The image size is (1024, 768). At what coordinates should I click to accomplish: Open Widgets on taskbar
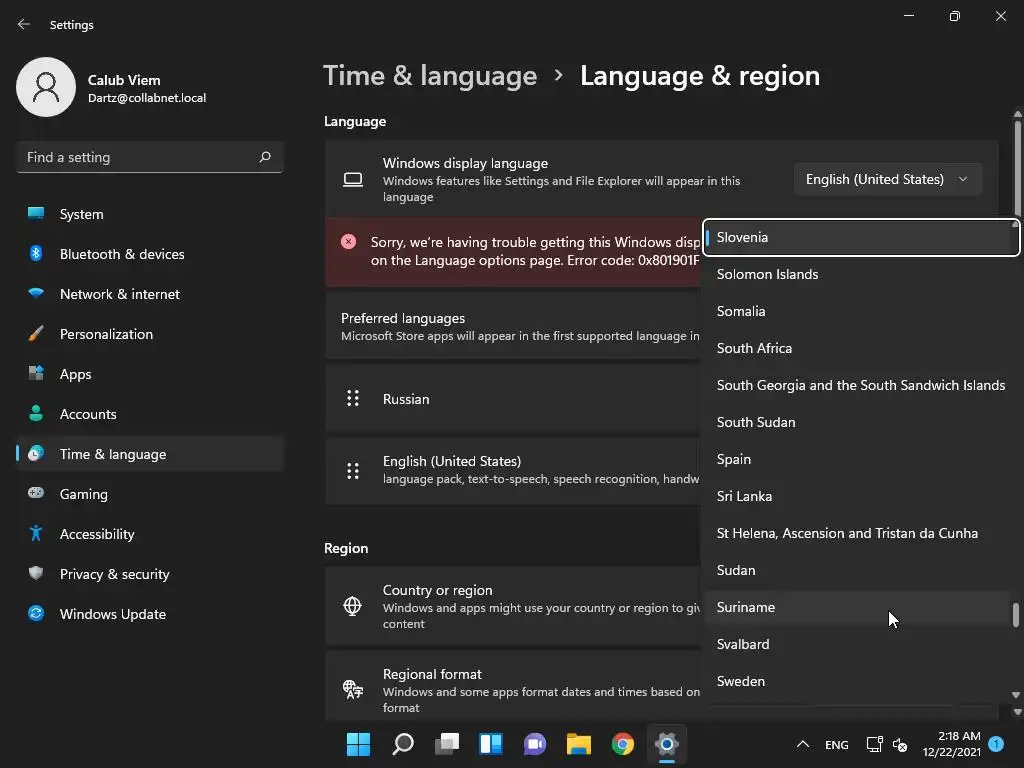[490, 744]
